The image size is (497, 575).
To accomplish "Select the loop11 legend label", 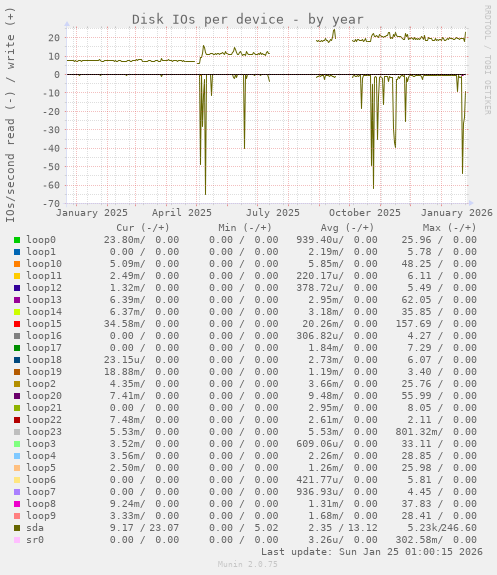I will point(44,276).
